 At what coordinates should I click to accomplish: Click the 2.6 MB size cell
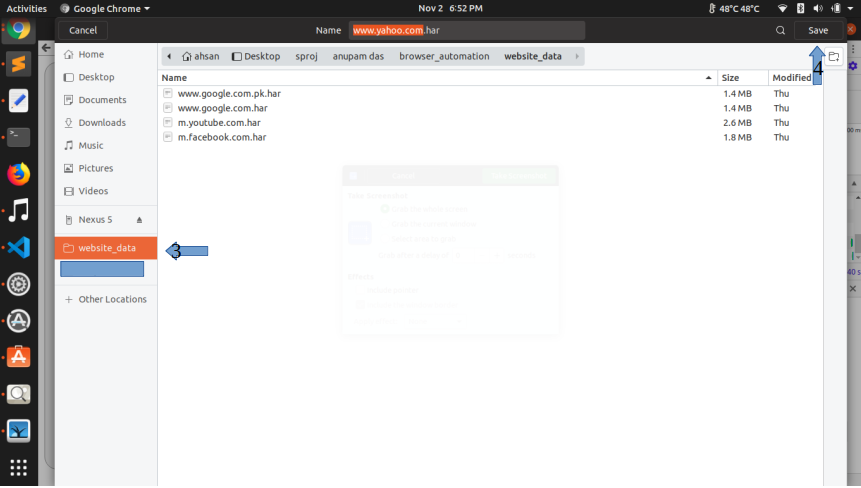(x=737, y=123)
